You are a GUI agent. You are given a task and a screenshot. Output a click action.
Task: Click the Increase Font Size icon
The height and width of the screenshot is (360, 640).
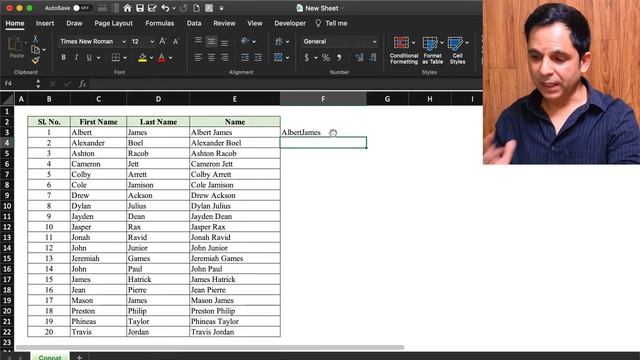coord(162,41)
